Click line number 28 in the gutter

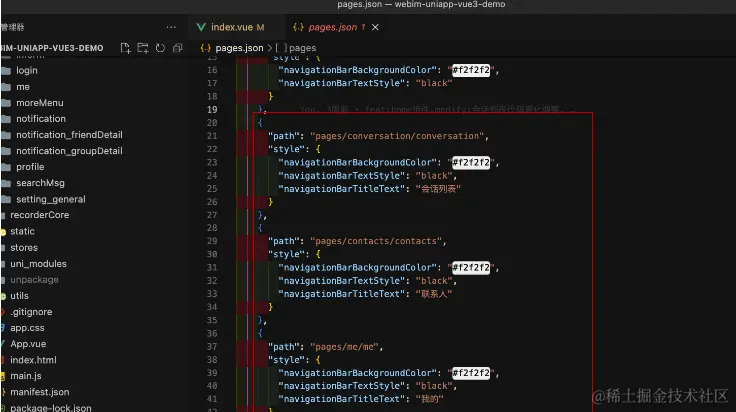point(212,228)
